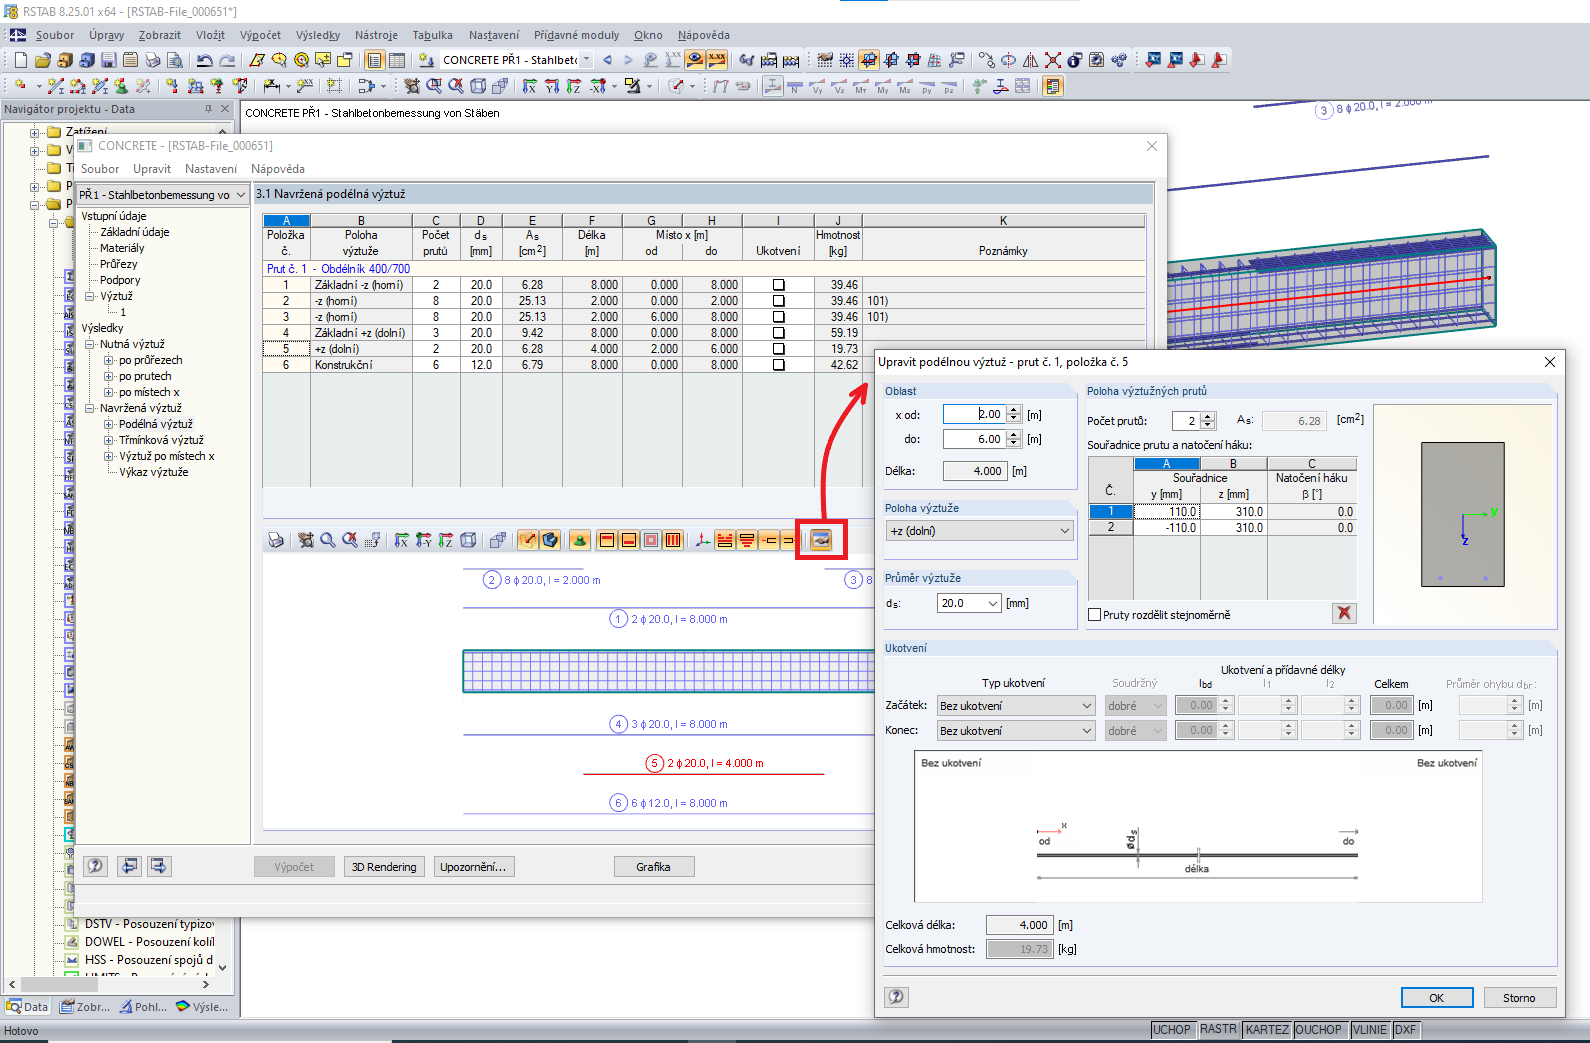Click the print icon in the CONCRETE graphic toolbar
This screenshot has width=1590, height=1043.
pyautogui.click(x=276, y=540)
